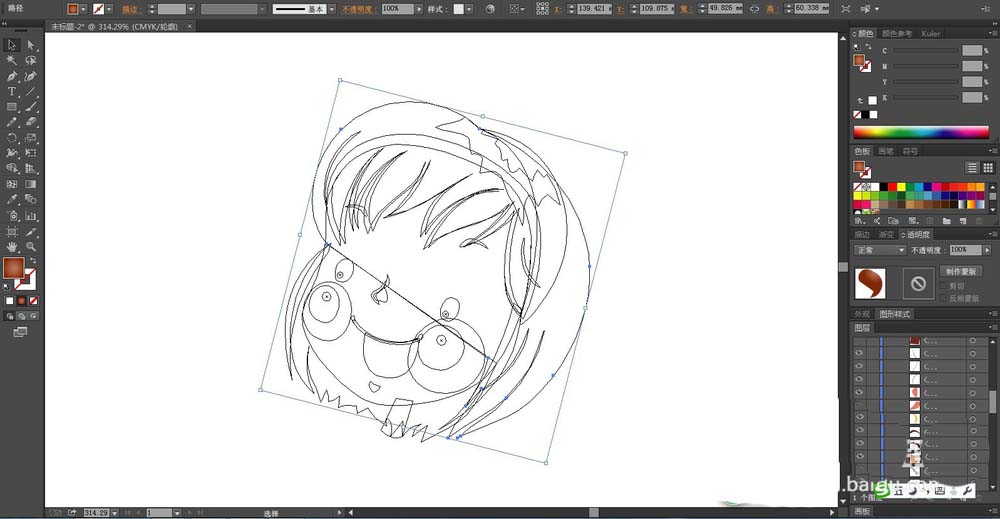The height and width of the screenshot is (519, 1000).
Task: Click the Recolor Artwork wheel icon
Action: click(490, 9)
